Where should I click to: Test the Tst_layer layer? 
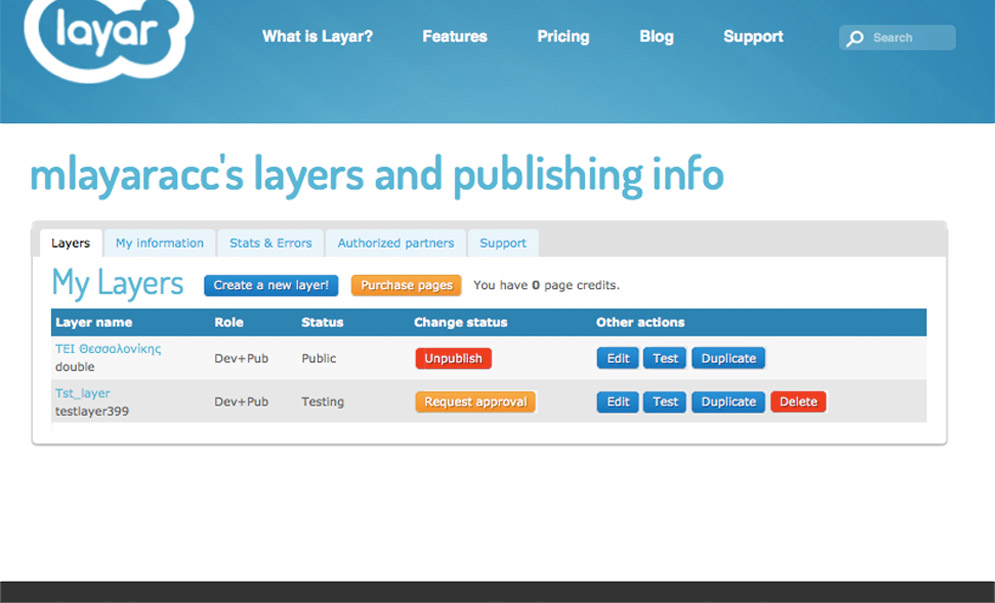pyautogui.click(x=665, y=402)
